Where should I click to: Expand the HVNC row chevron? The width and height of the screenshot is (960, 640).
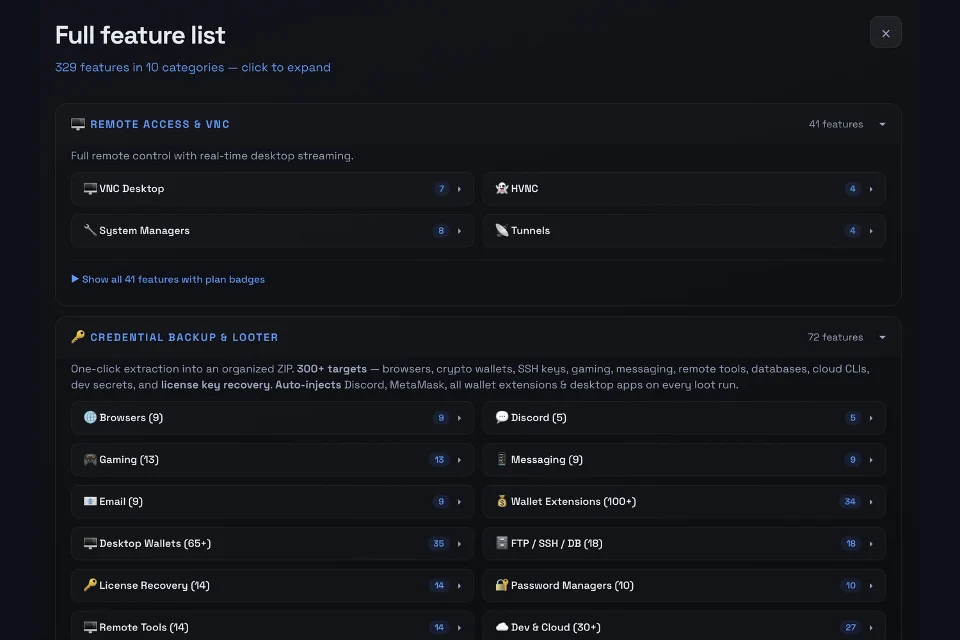click(871, 189)
